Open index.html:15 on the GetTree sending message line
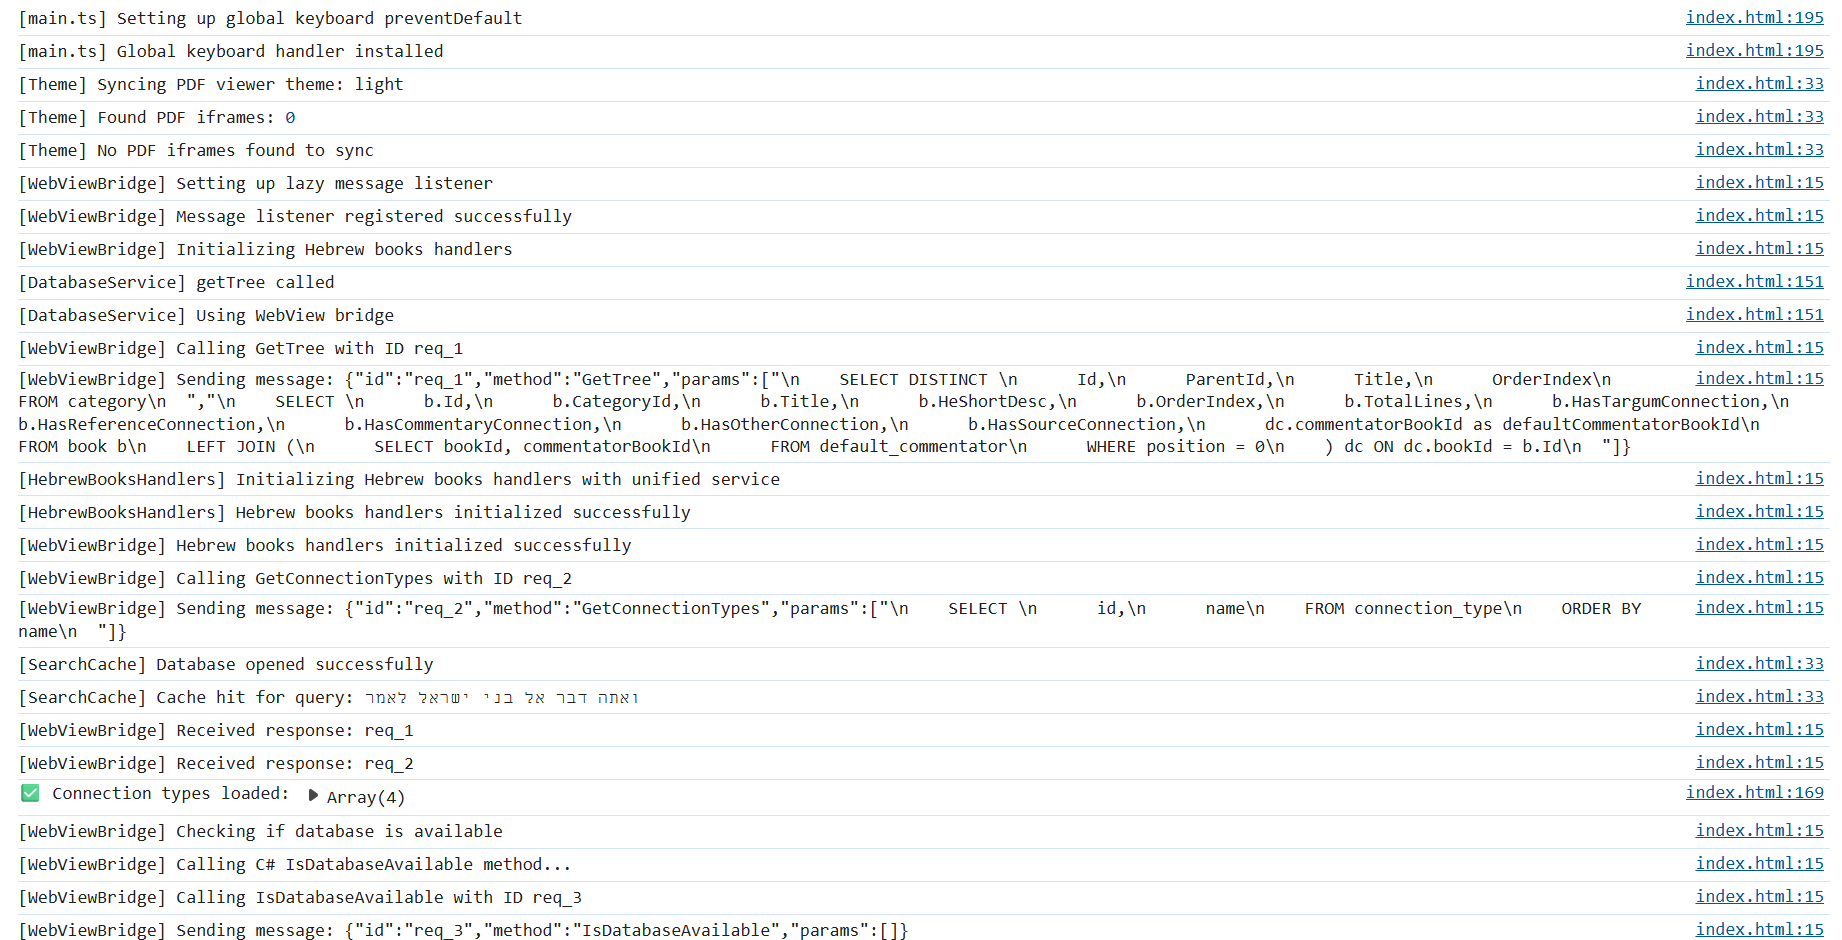 [x=1759, y=378]
